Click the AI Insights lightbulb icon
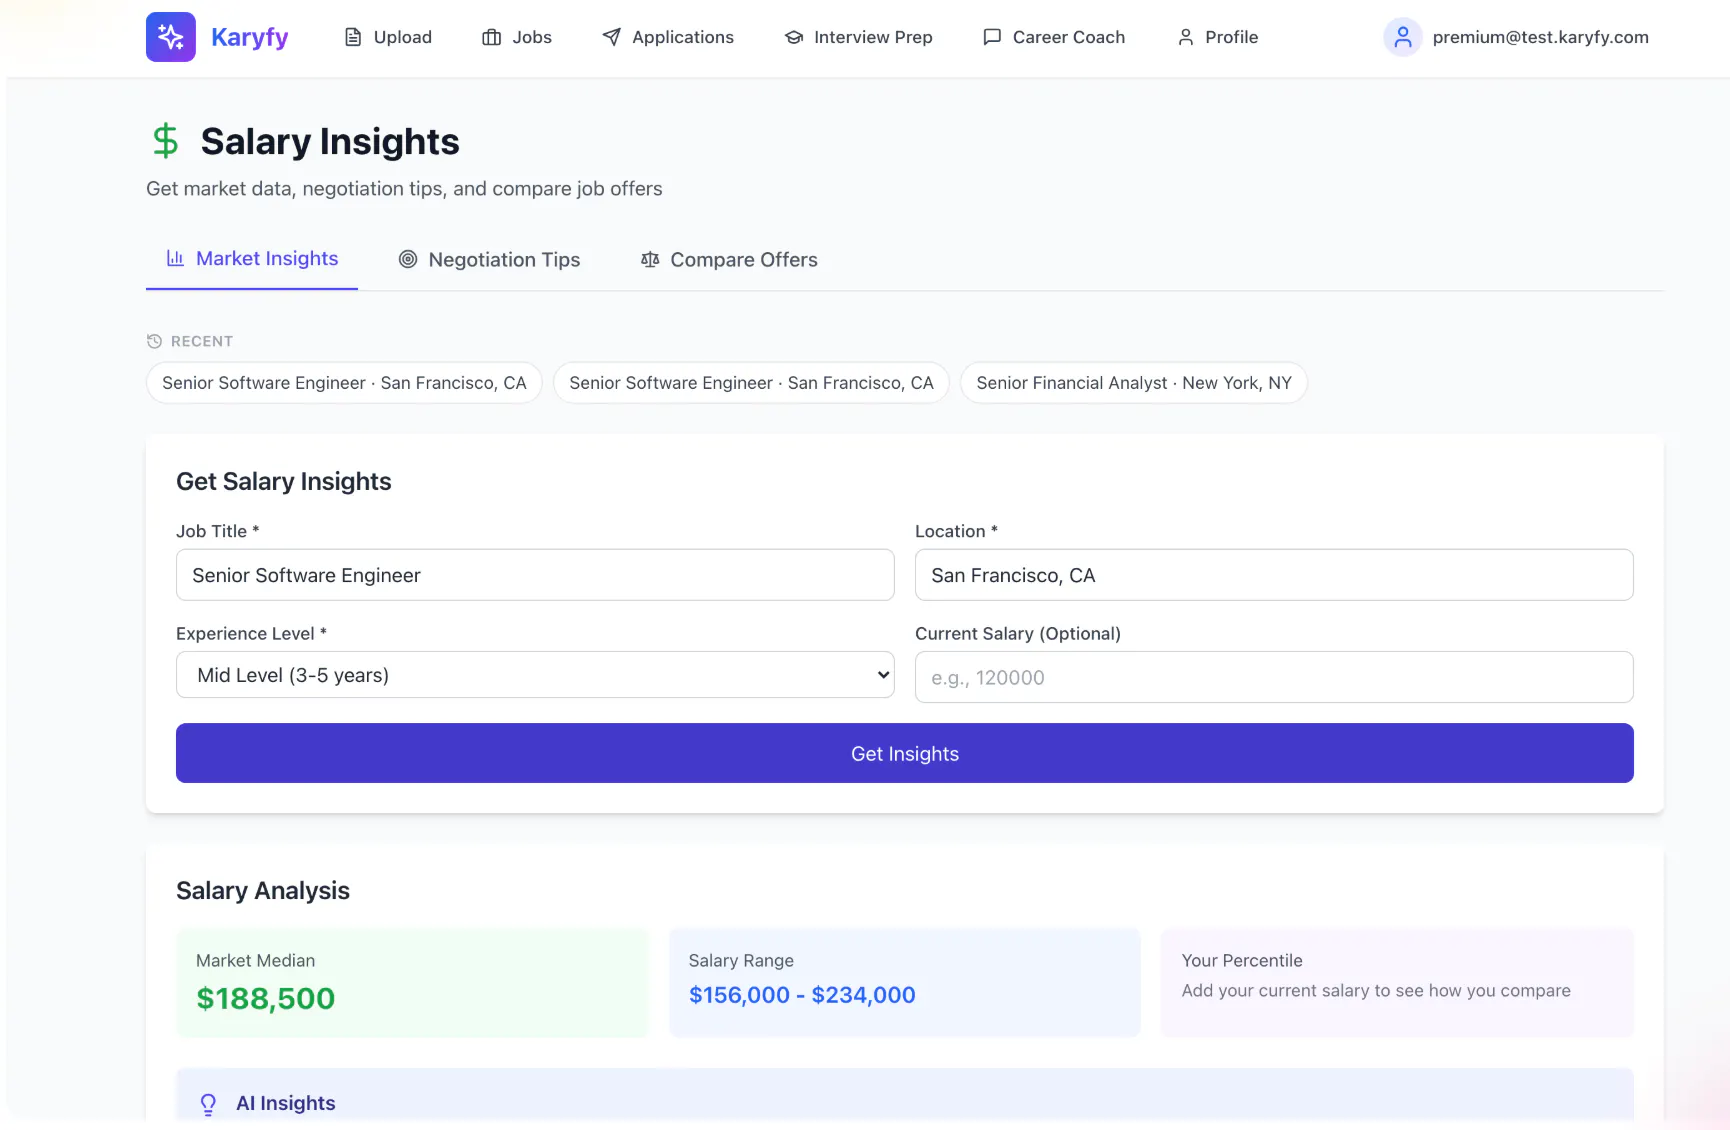The height and width of the screenshot is (1130, 1730). pos(208,1104)
